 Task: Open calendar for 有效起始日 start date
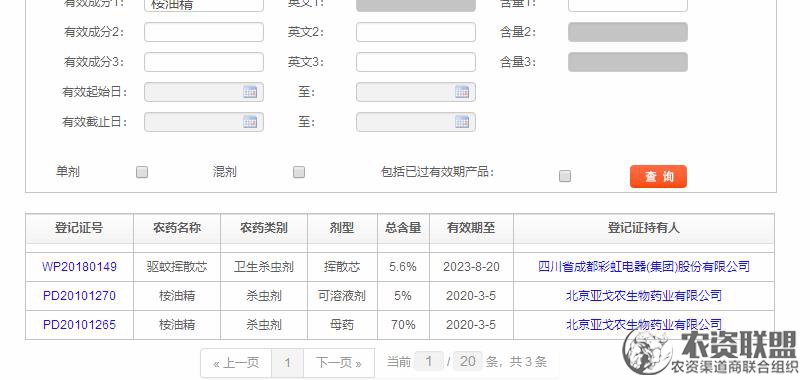pyautogui.click(x=250, y=92)
